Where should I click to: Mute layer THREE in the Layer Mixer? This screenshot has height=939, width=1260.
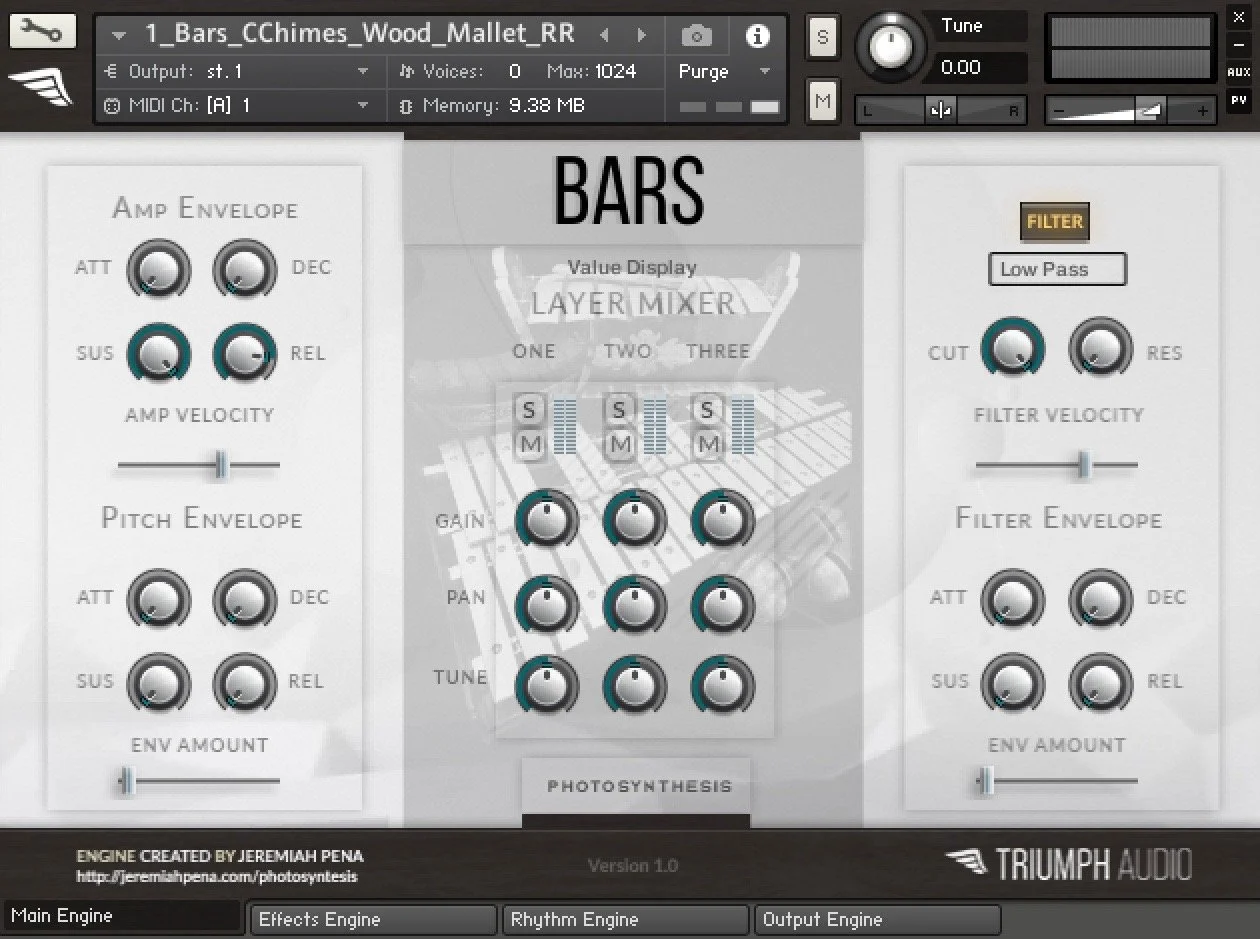pyautogui.click(x=707, y=445)
